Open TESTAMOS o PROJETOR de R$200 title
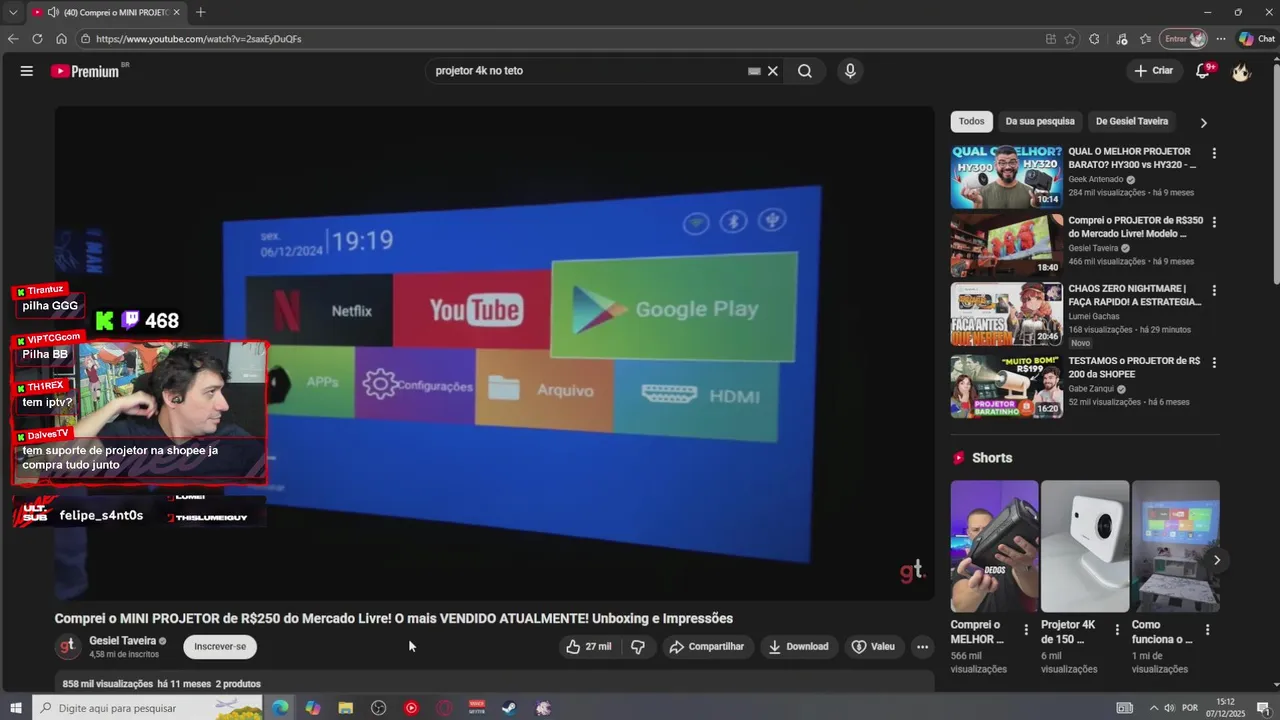The height and width of the screenshot is (720, 1280). pyautogui.click(x=1134, y=367)
